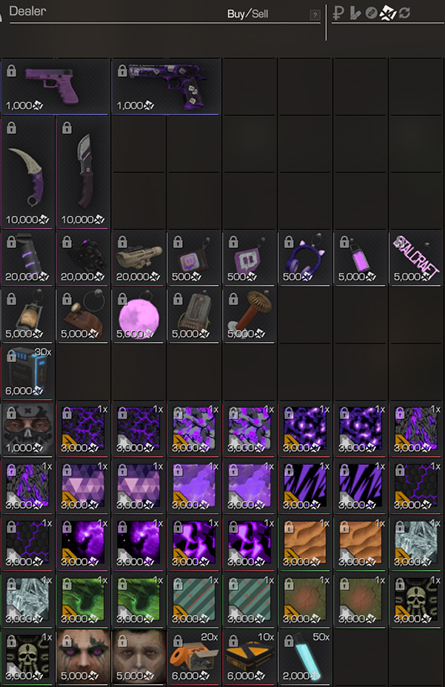The width and height of the screenshot is (445, 687).
Task: Pick the purple karambit knife for 10,000
Action: (x=28, y=172)
